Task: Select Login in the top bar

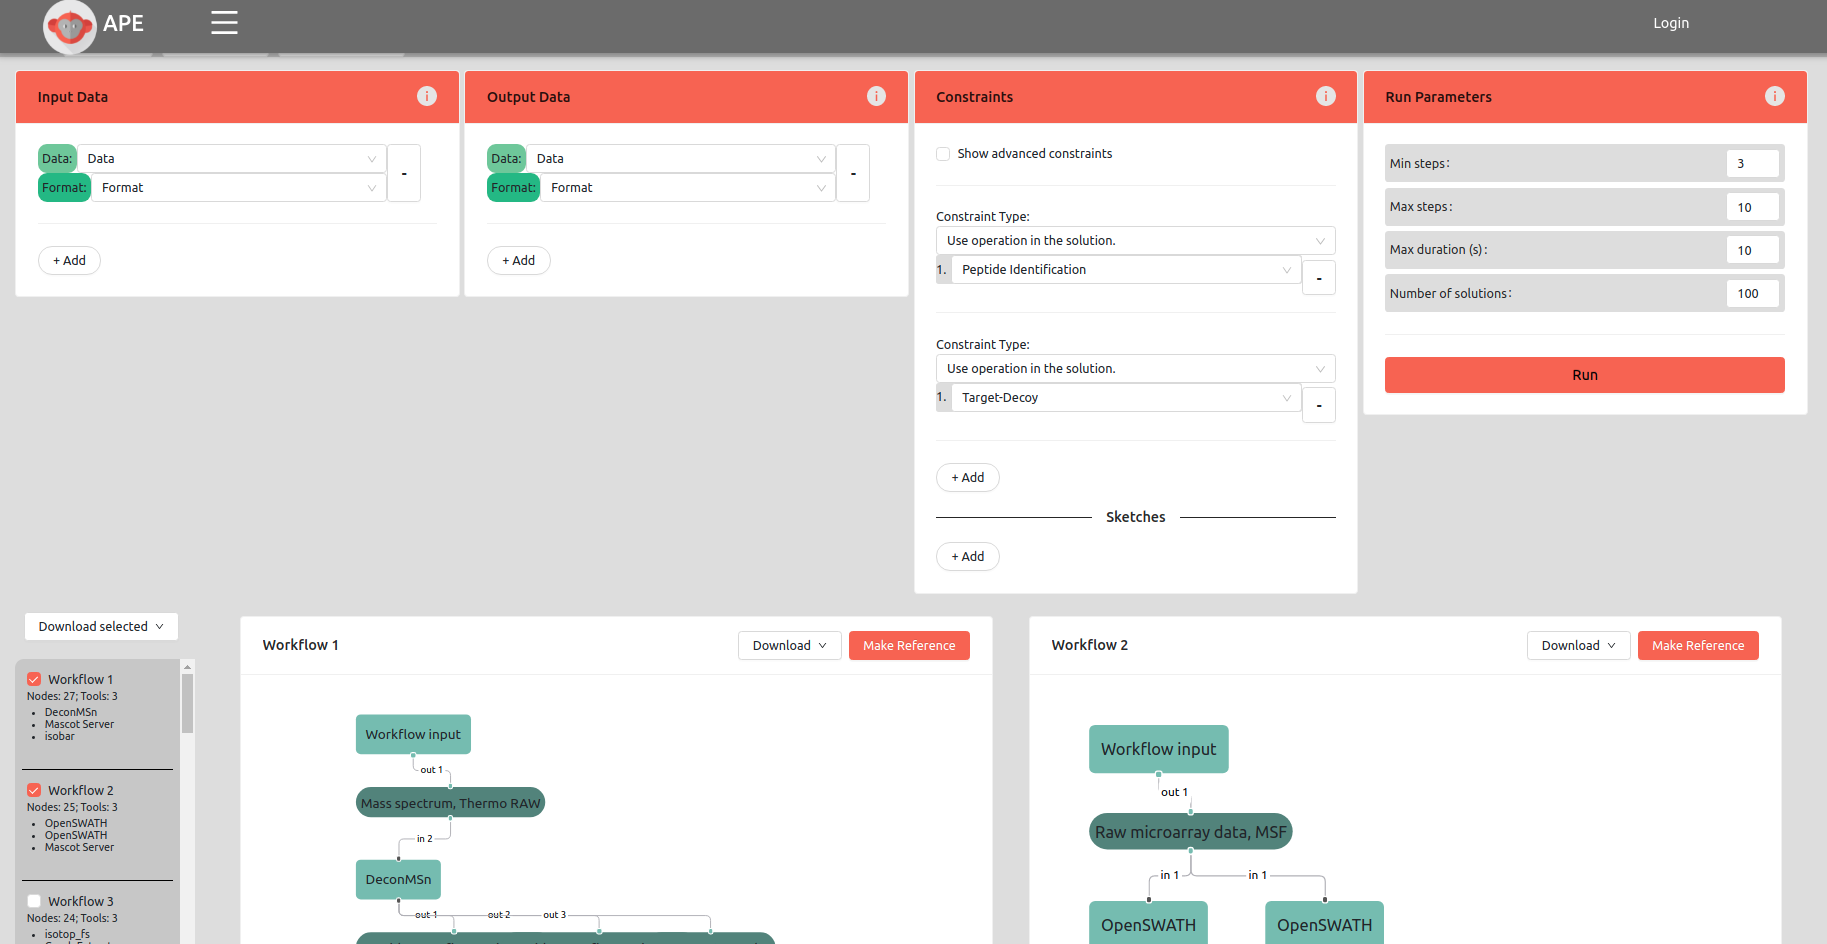Action: point(1670,22)
